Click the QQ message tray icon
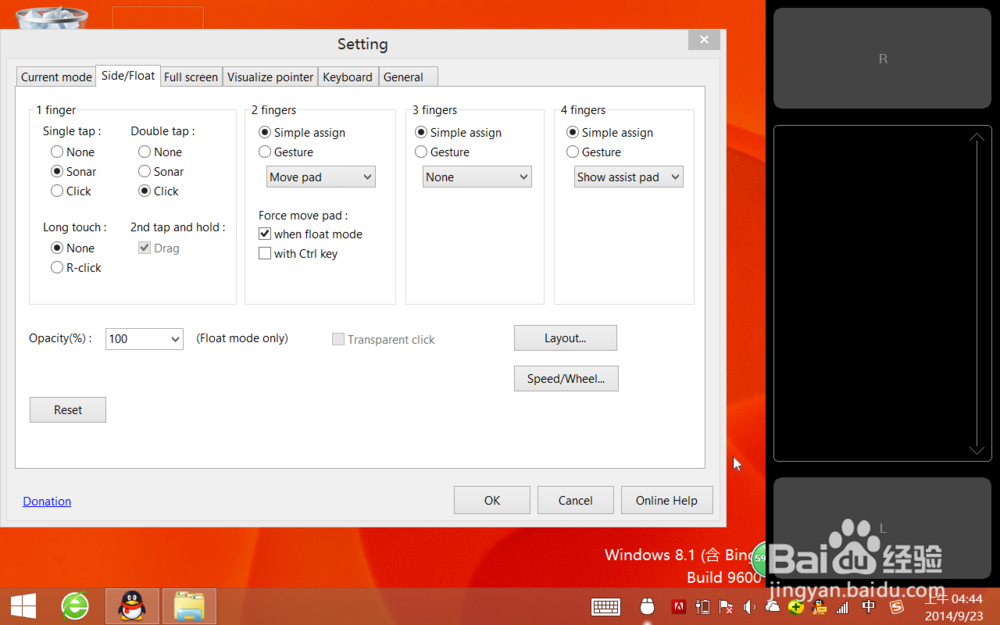This screenshot has width=1000, height=625. (819, 607)
